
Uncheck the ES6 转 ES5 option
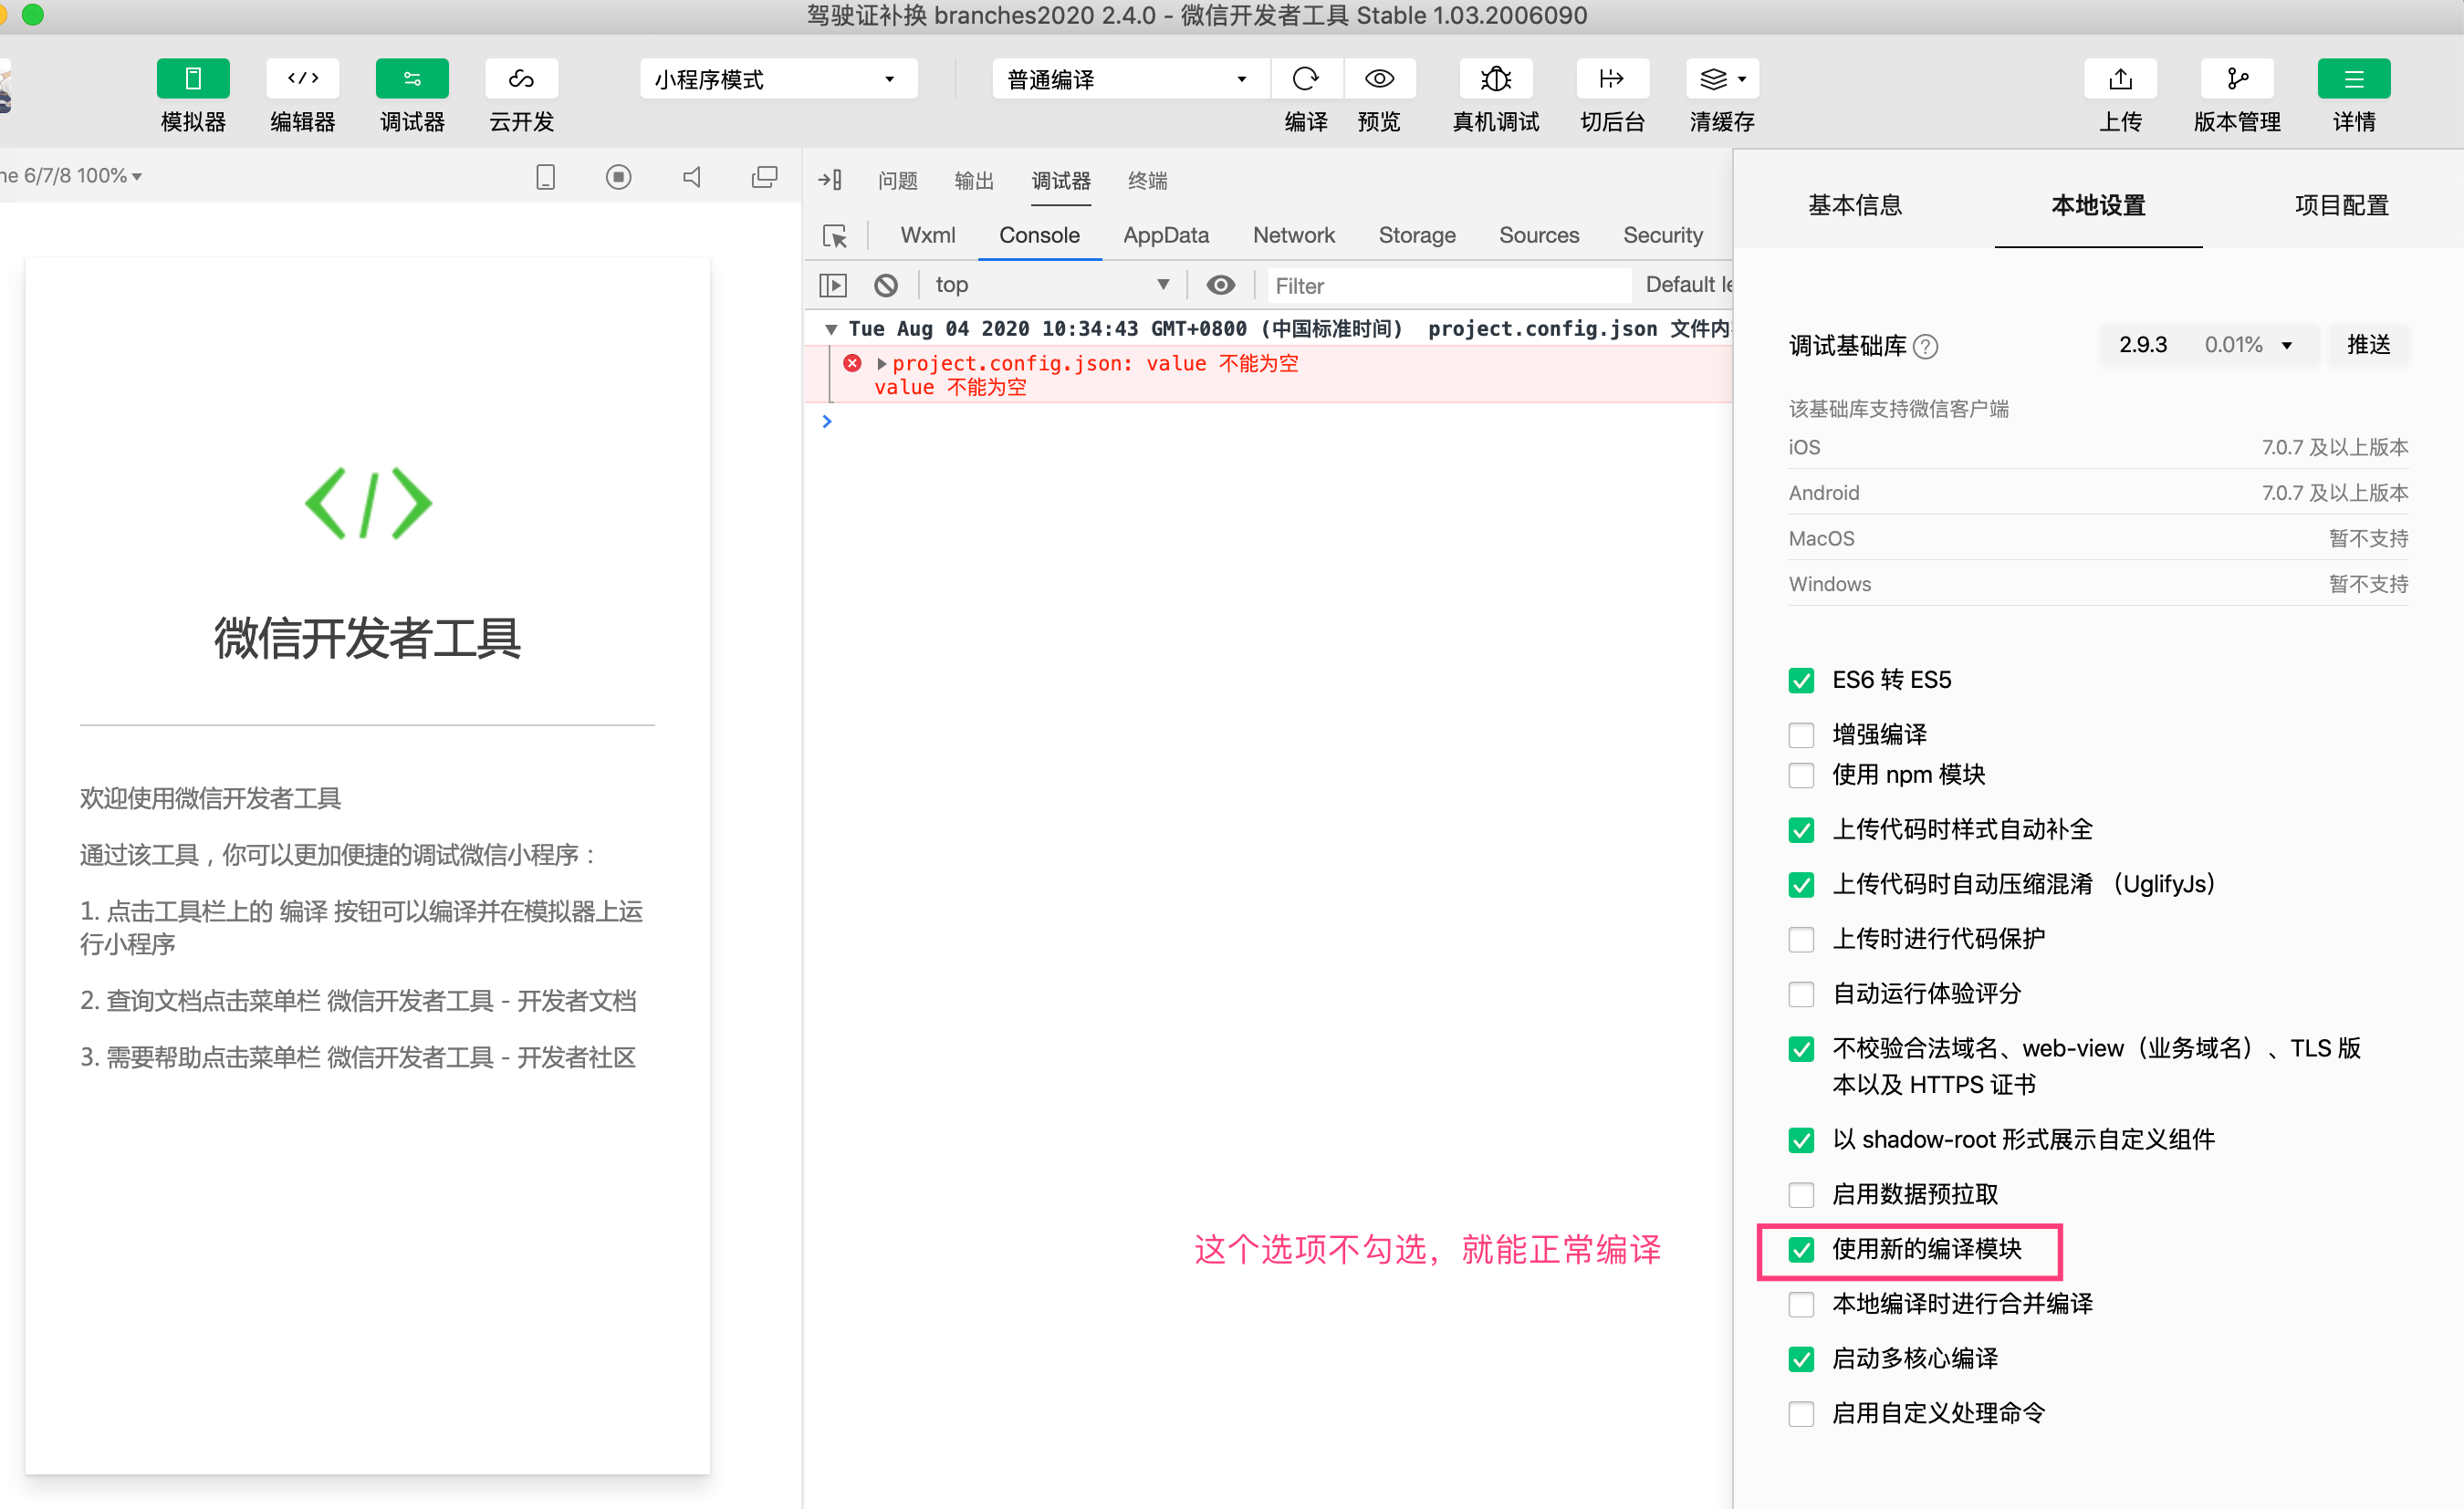(1801, 681)
